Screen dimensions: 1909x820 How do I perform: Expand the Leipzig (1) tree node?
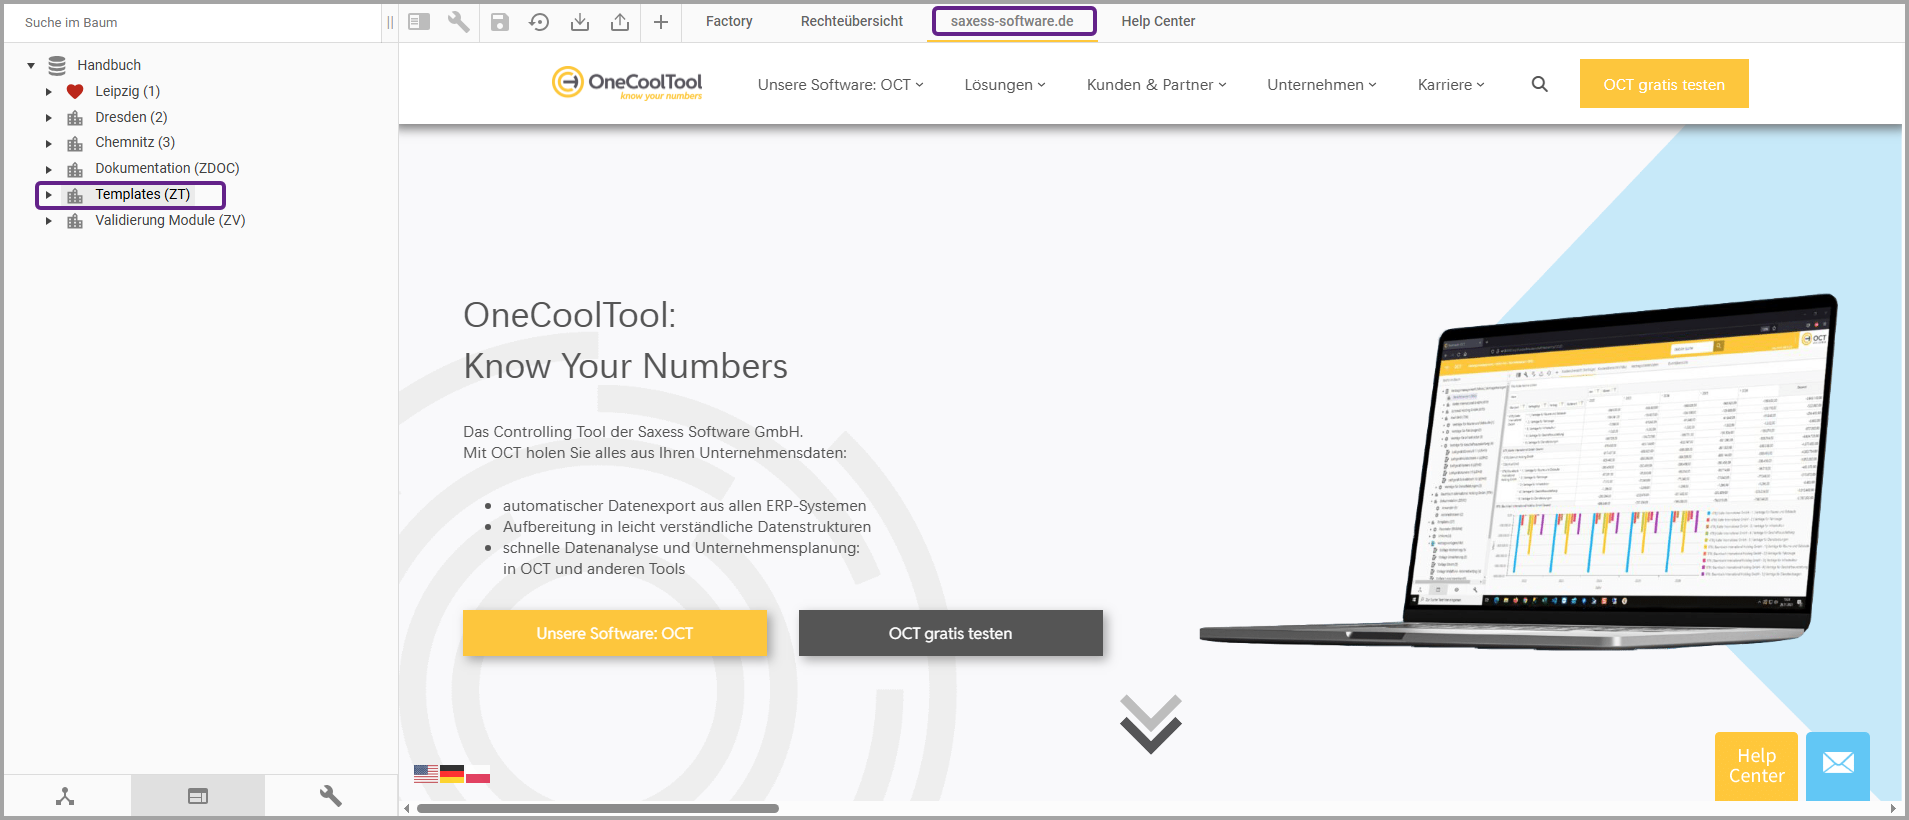click(49, 92)
